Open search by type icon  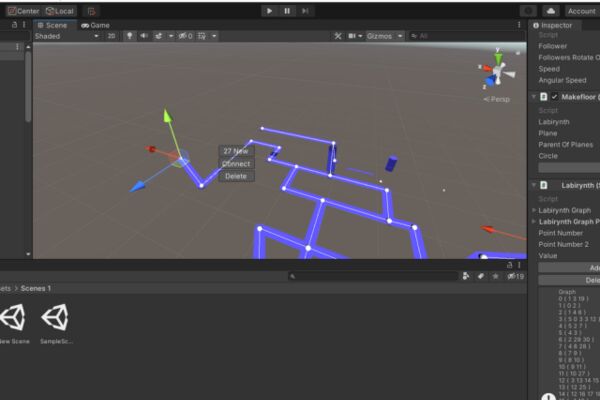(466, 276)
